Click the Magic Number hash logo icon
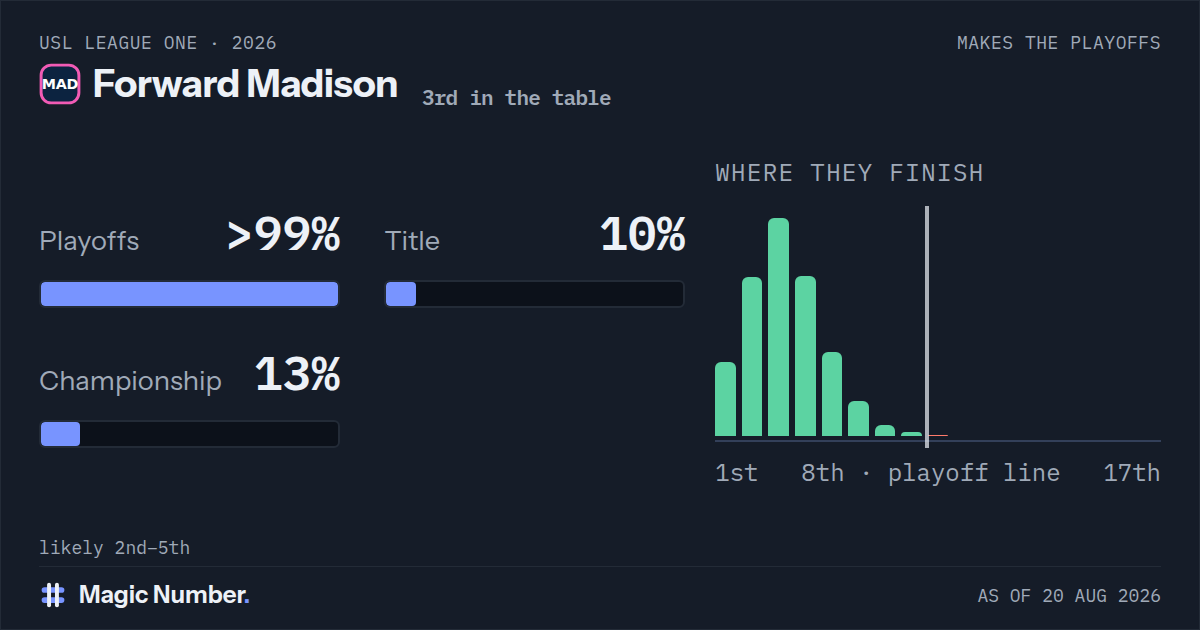This screenshot has width=1200, height=630. (x=52, y=595)
